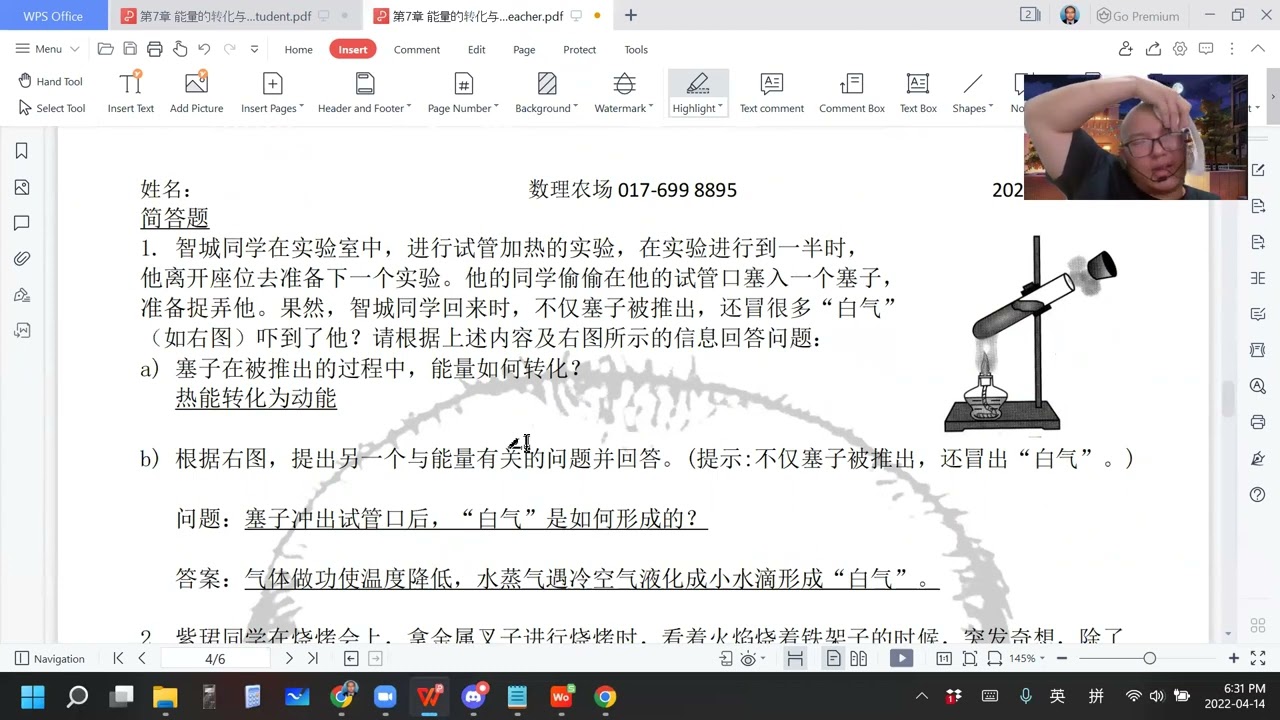Image resolution: width=1280 pixels, height=720 pixels.
Task: Click the Go Premium button
Action: (x=1138, y=16)
